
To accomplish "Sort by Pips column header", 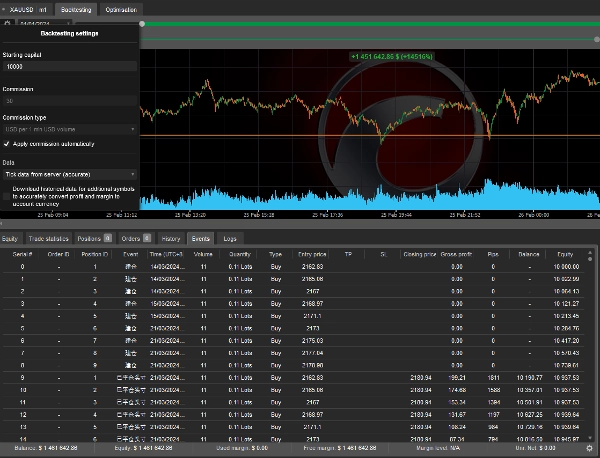I will (493, 254).
